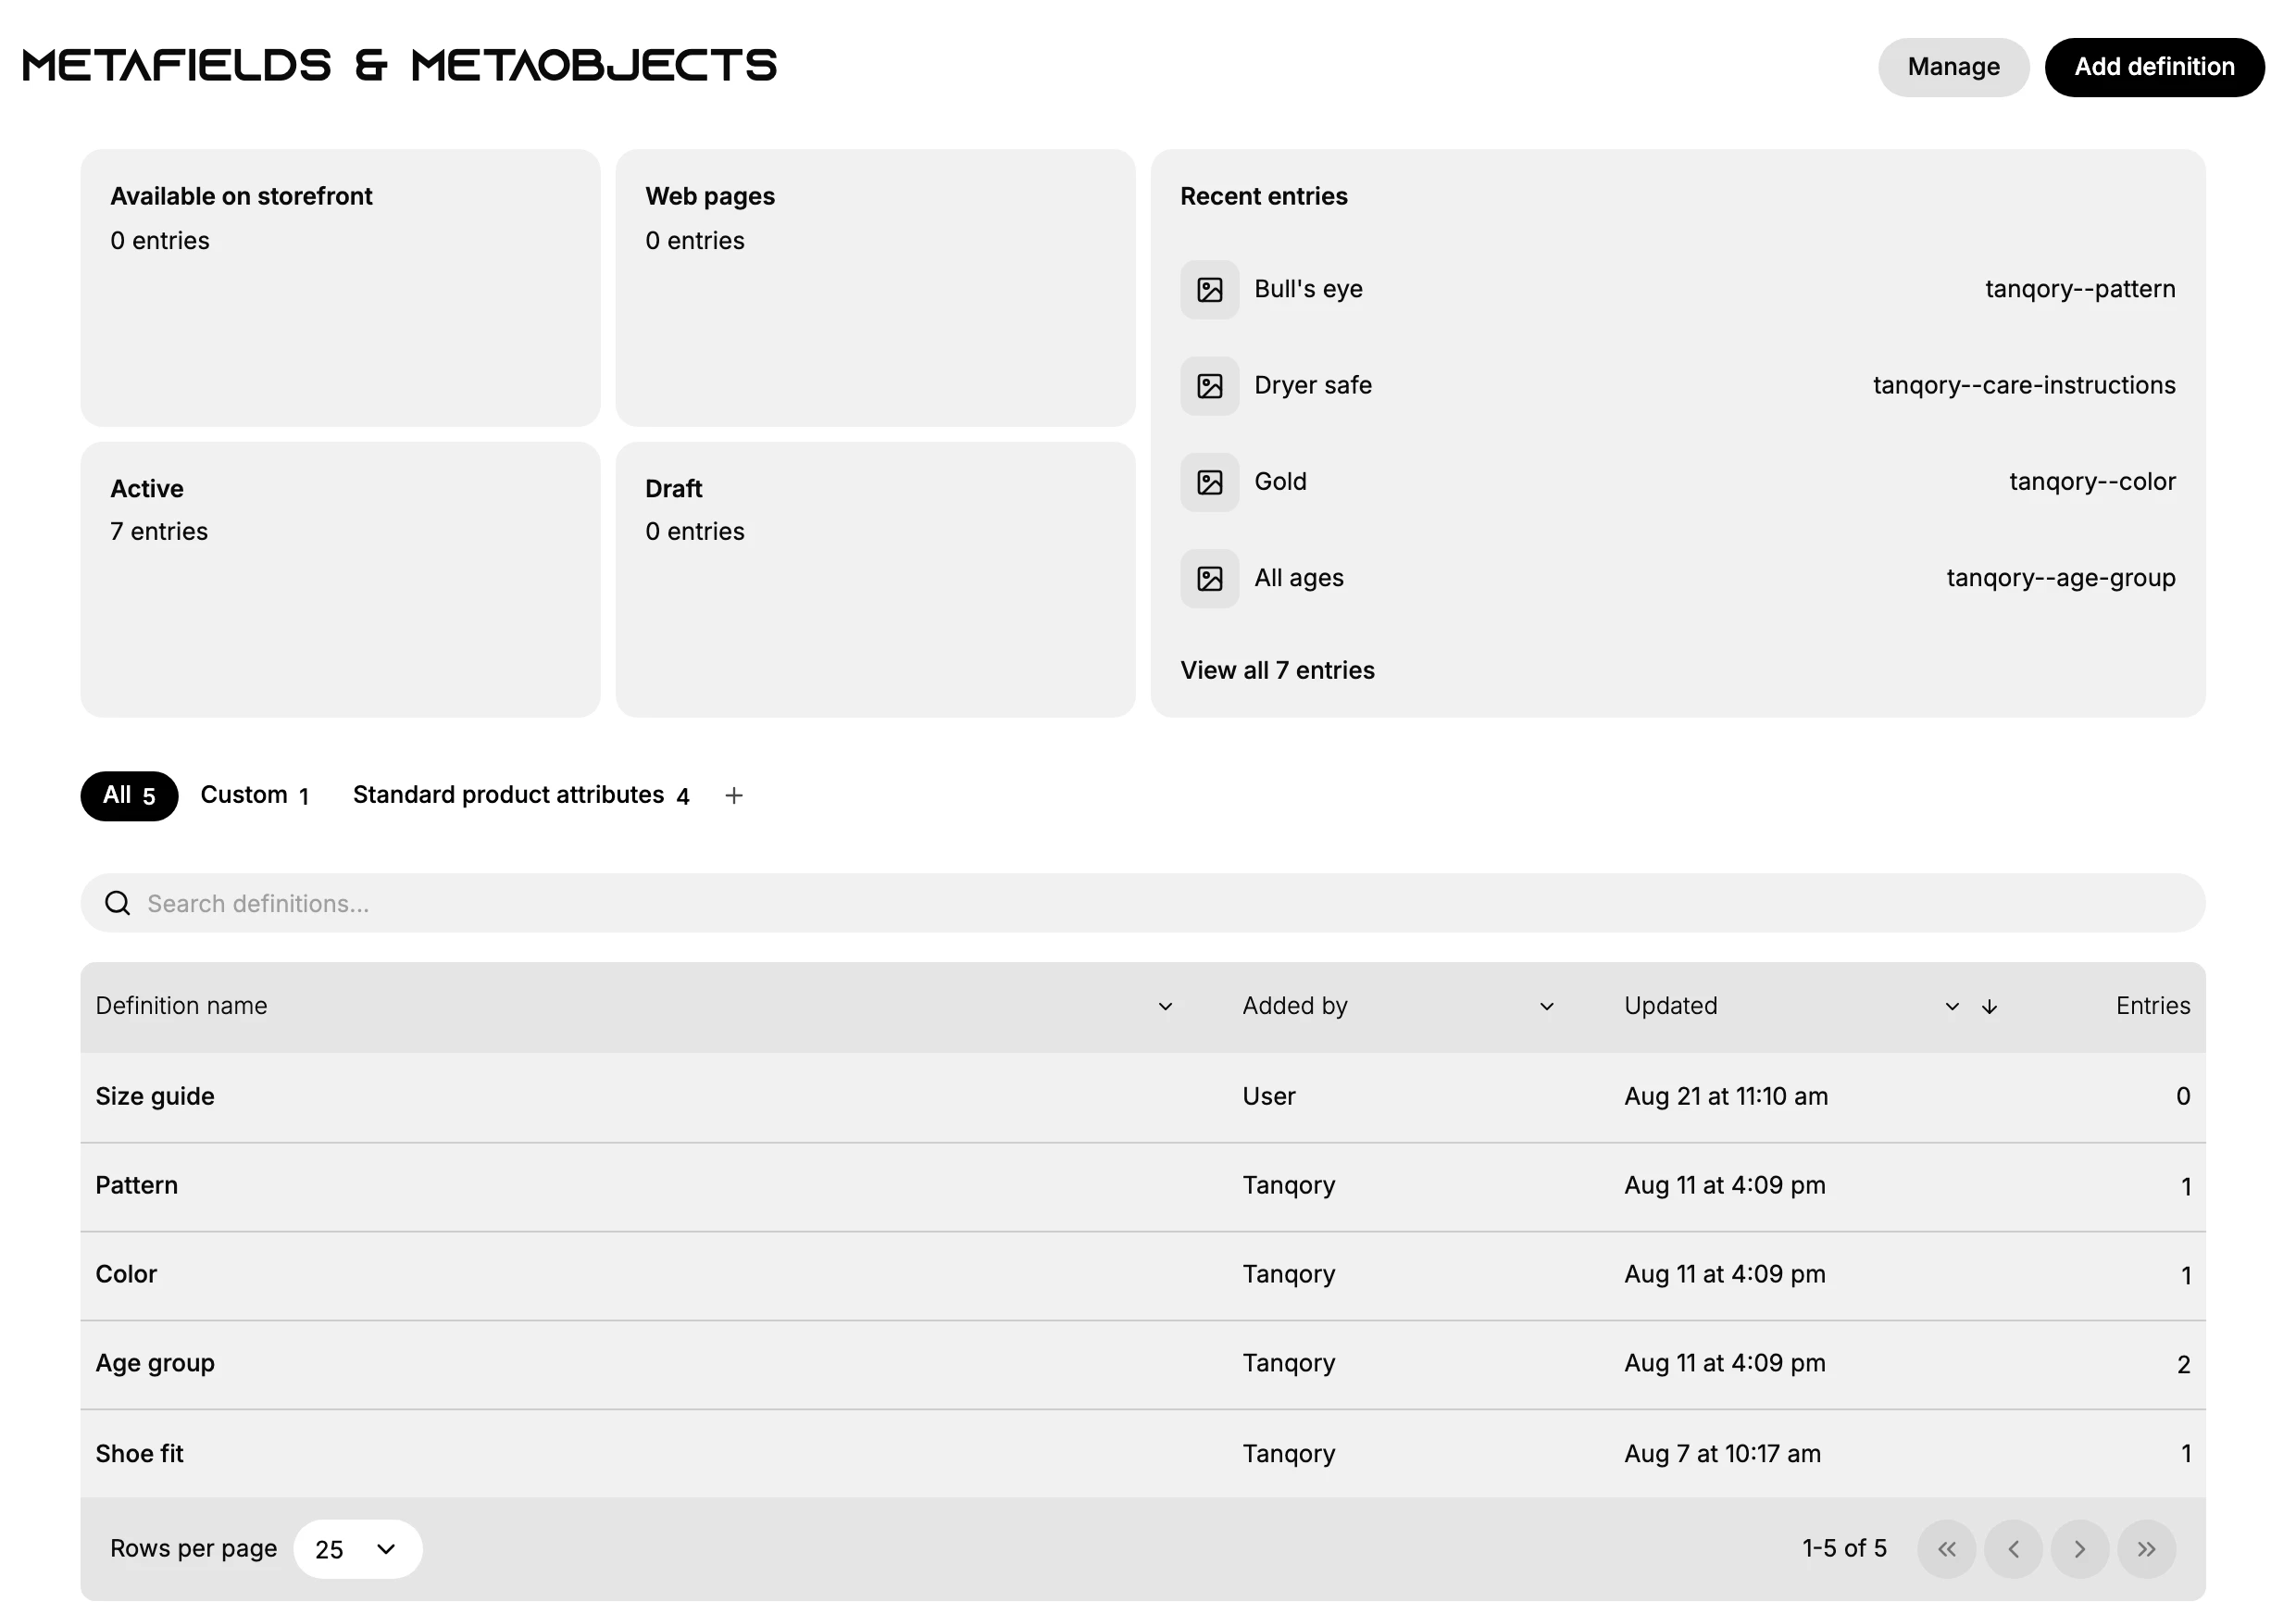Click the search magnifier icon

[x=118, y=903]
